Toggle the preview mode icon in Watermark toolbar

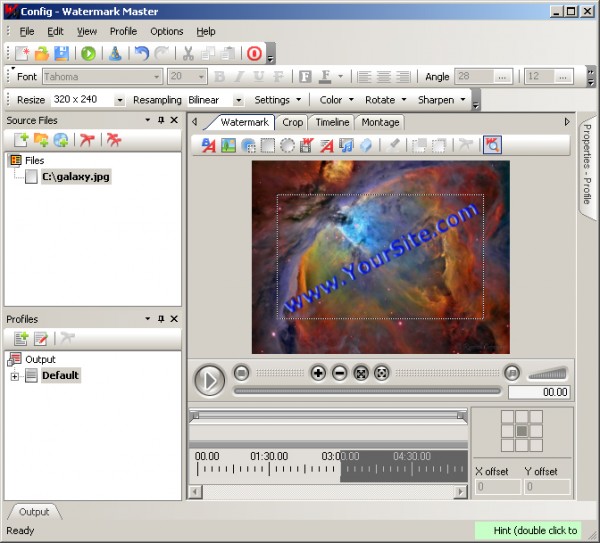tap(492, 145)
